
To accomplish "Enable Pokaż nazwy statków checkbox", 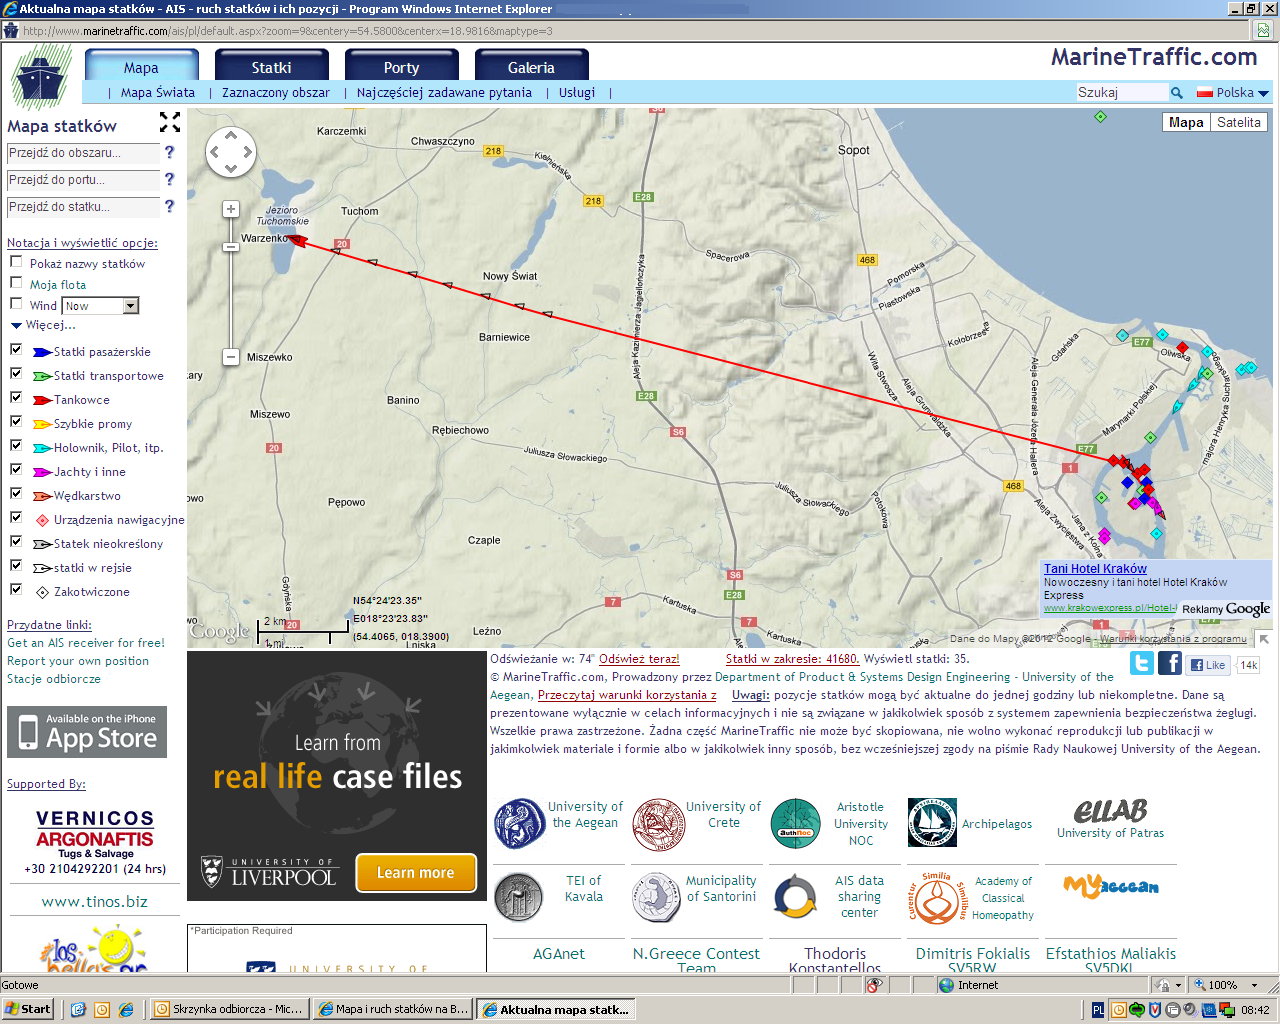I will click(x=16, y=262).
